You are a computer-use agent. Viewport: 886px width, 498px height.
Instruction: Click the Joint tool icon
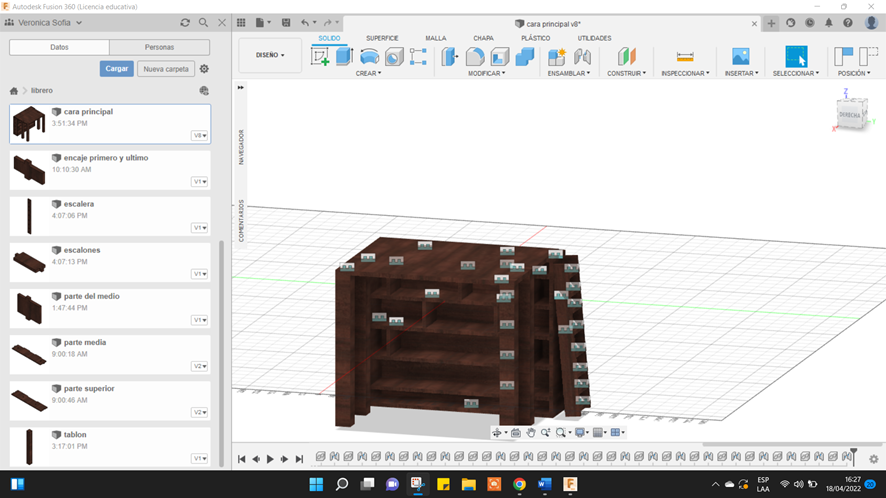[x=582, y=57]
